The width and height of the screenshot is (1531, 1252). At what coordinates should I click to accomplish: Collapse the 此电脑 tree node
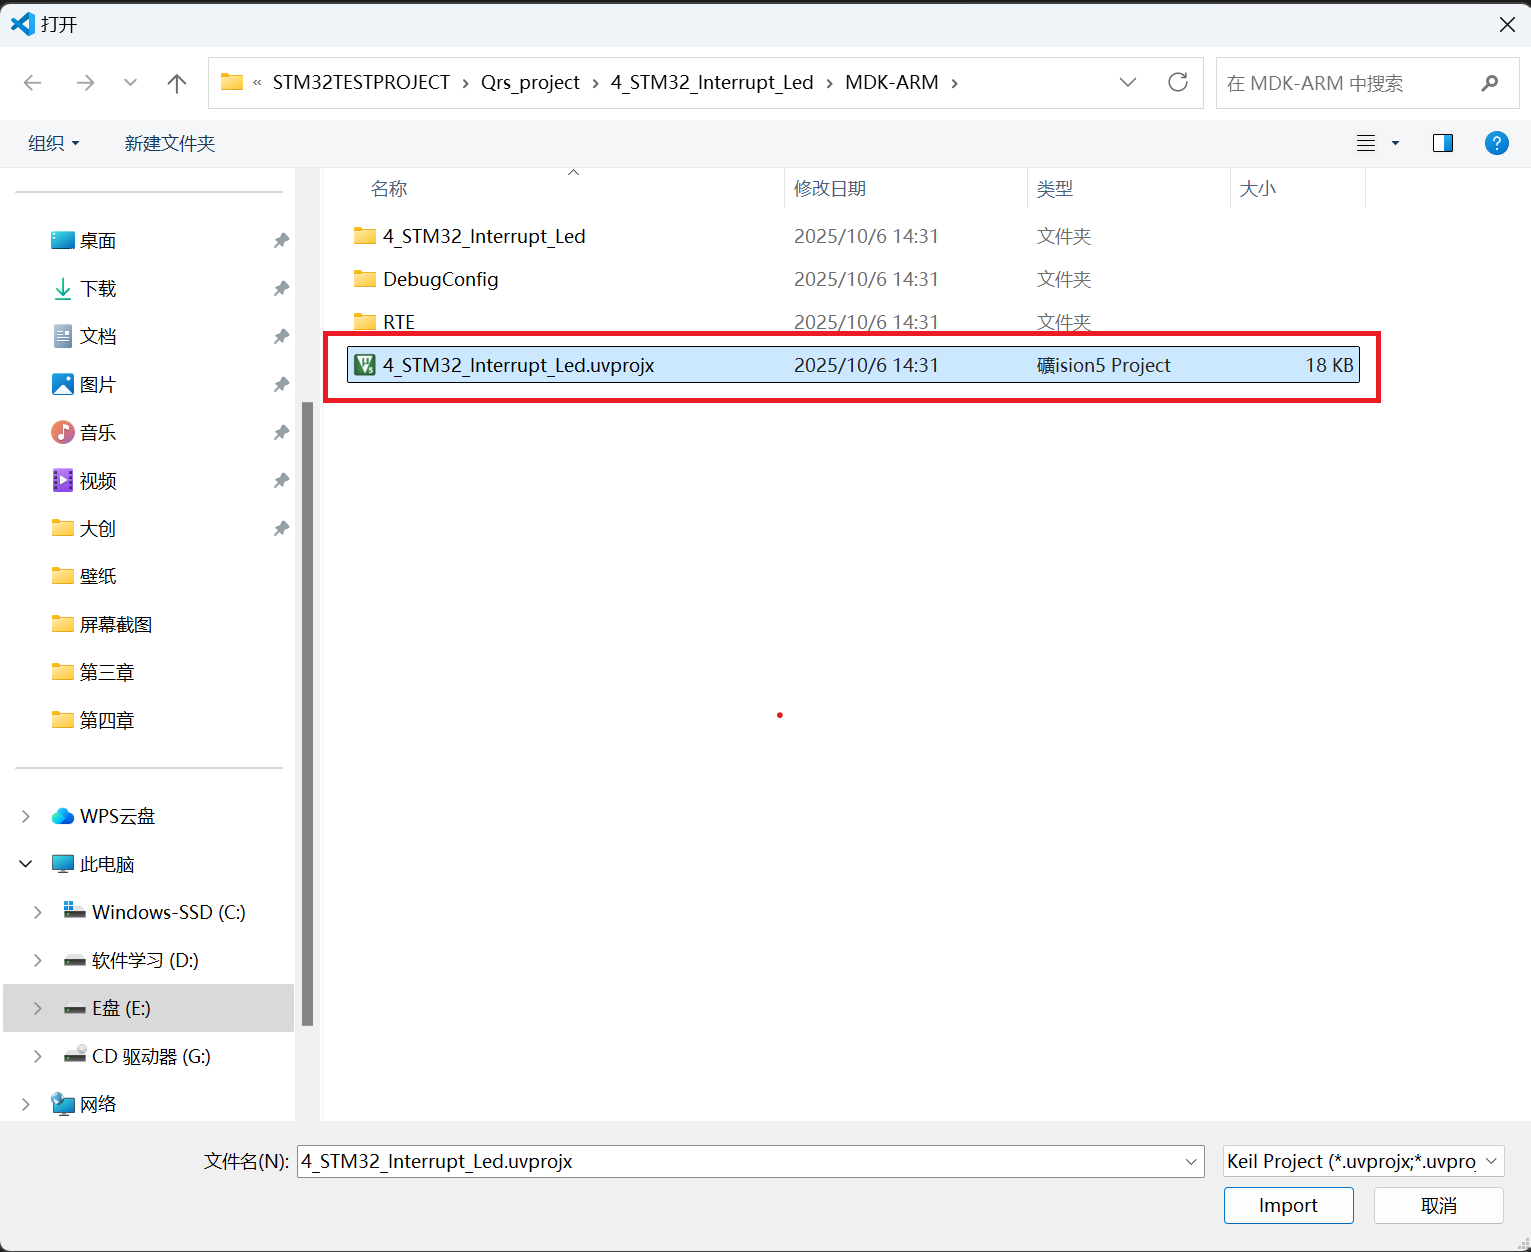pos(26,864)
